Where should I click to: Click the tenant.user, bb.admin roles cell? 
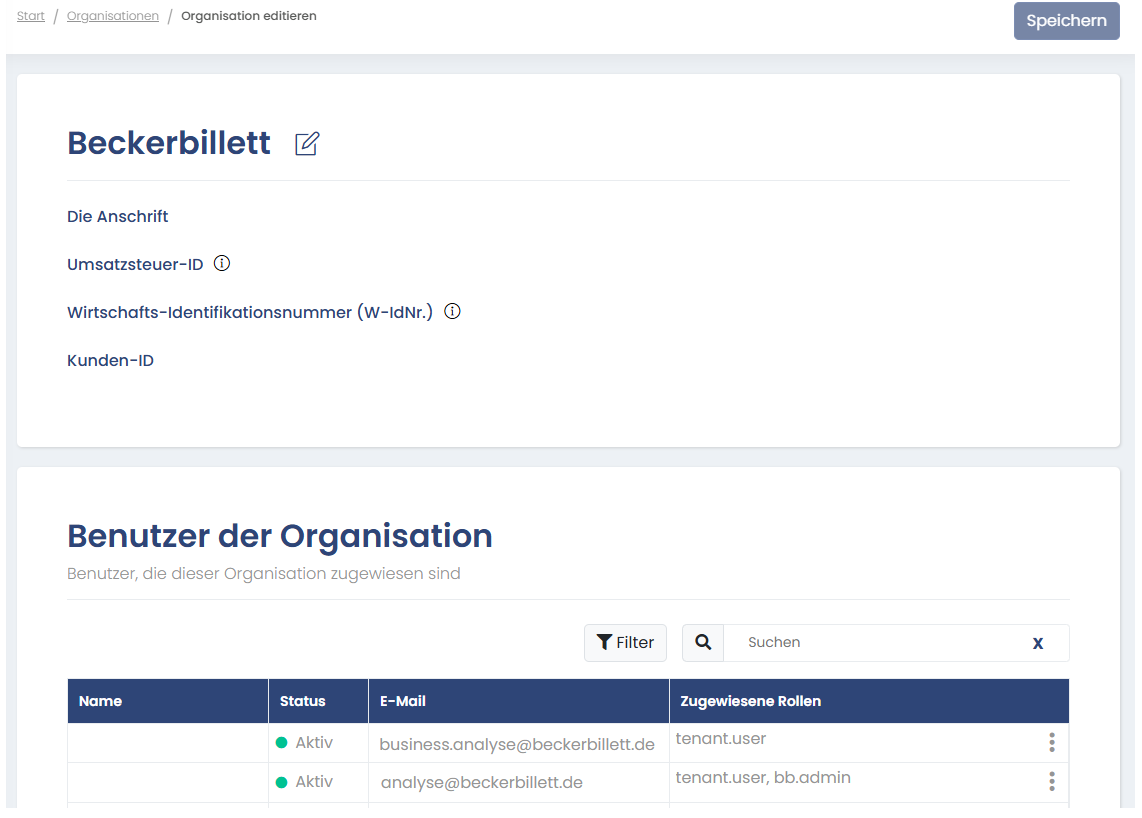[x=763, y=778]
